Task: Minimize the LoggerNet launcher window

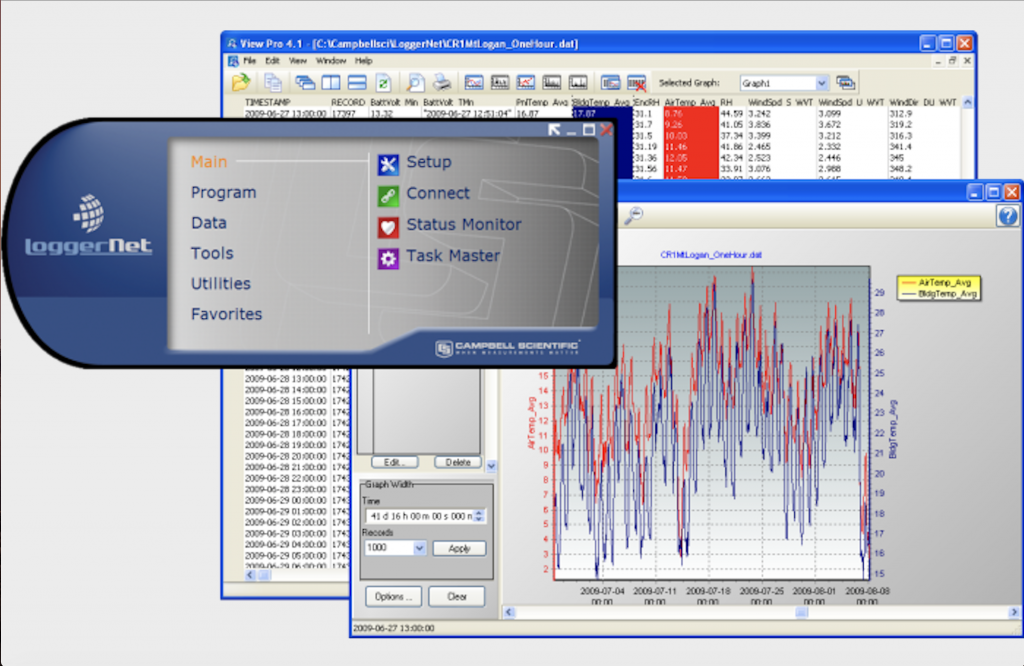Action: pyautogui.click(x=571, y=131)
